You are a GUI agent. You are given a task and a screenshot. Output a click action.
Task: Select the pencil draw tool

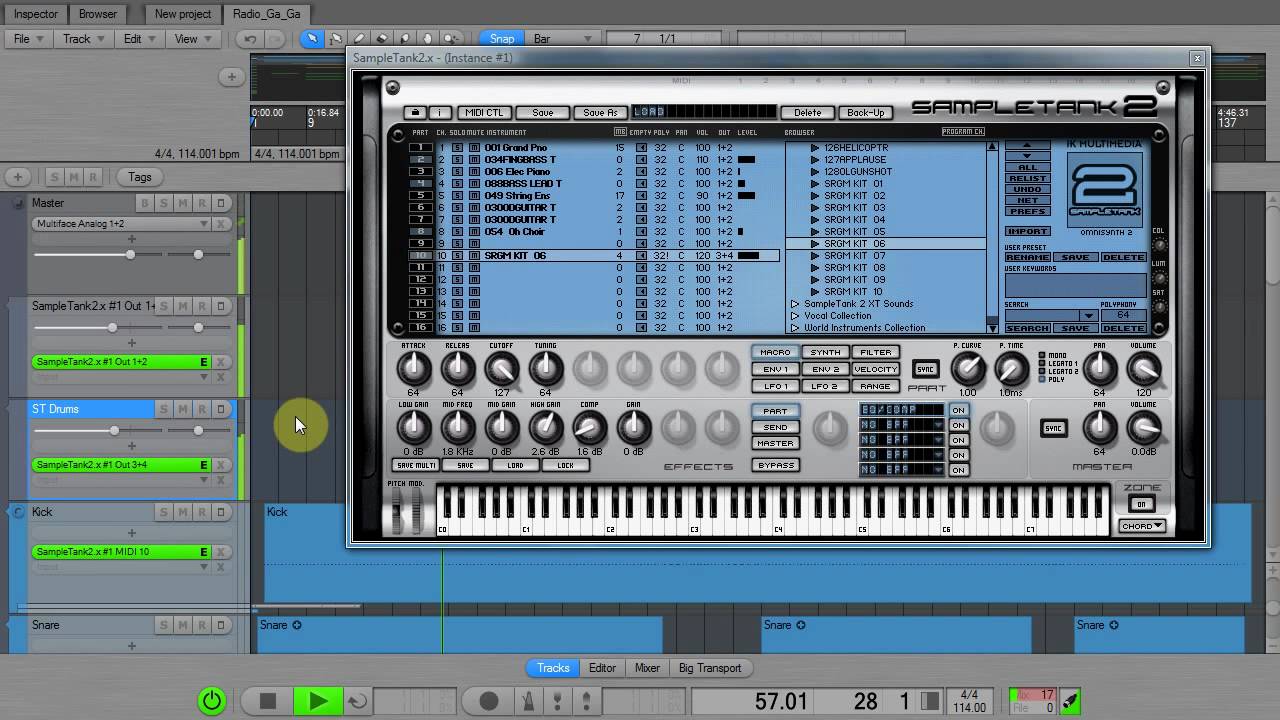[x=359, y=39]
